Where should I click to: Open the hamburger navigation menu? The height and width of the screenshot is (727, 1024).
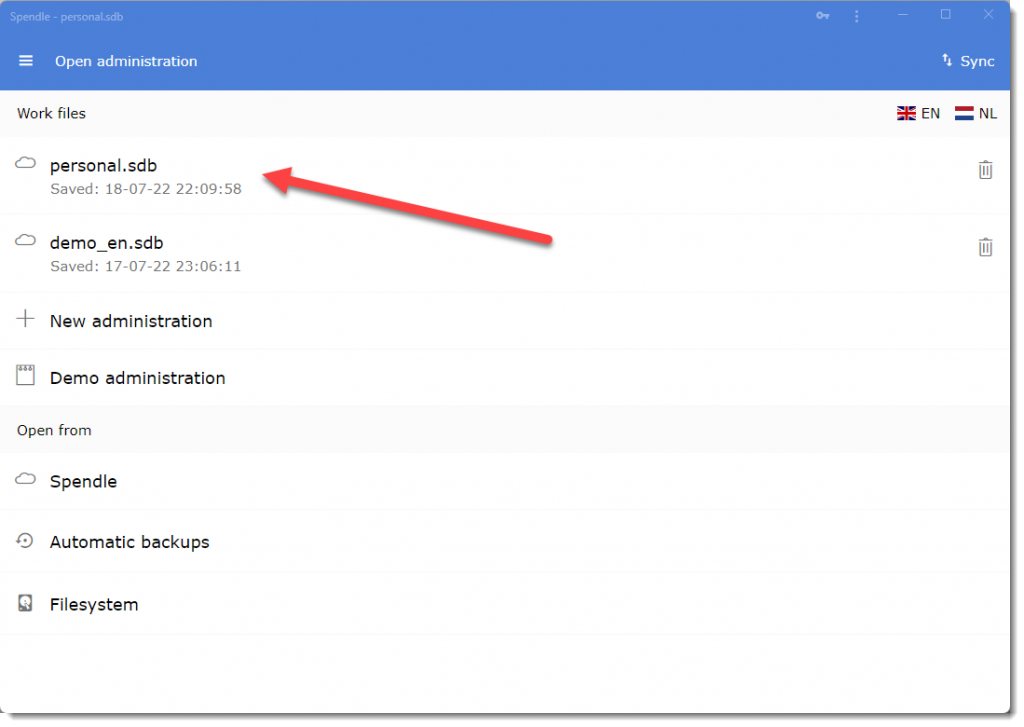click(25, 61)
